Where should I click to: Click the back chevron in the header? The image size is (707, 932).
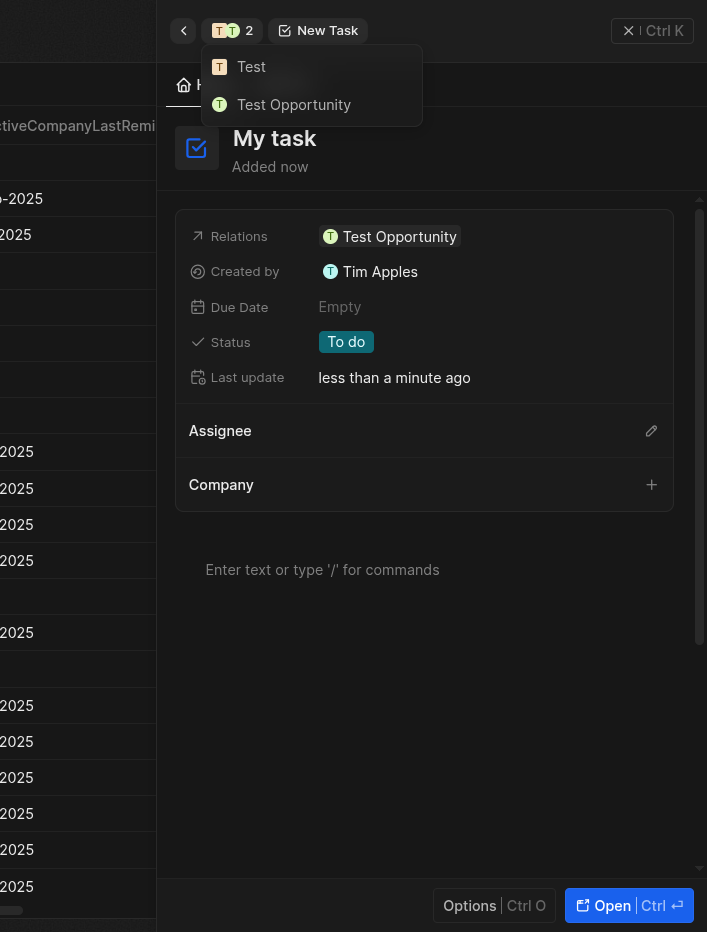click(x=183, y=31)
